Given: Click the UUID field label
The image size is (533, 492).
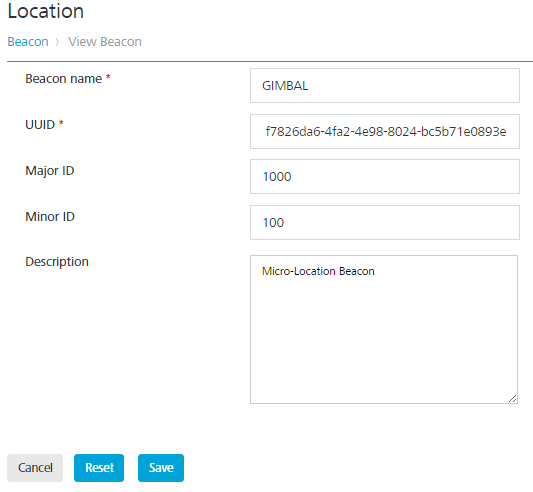Looking at the screenshot, I should pos(40,125).
